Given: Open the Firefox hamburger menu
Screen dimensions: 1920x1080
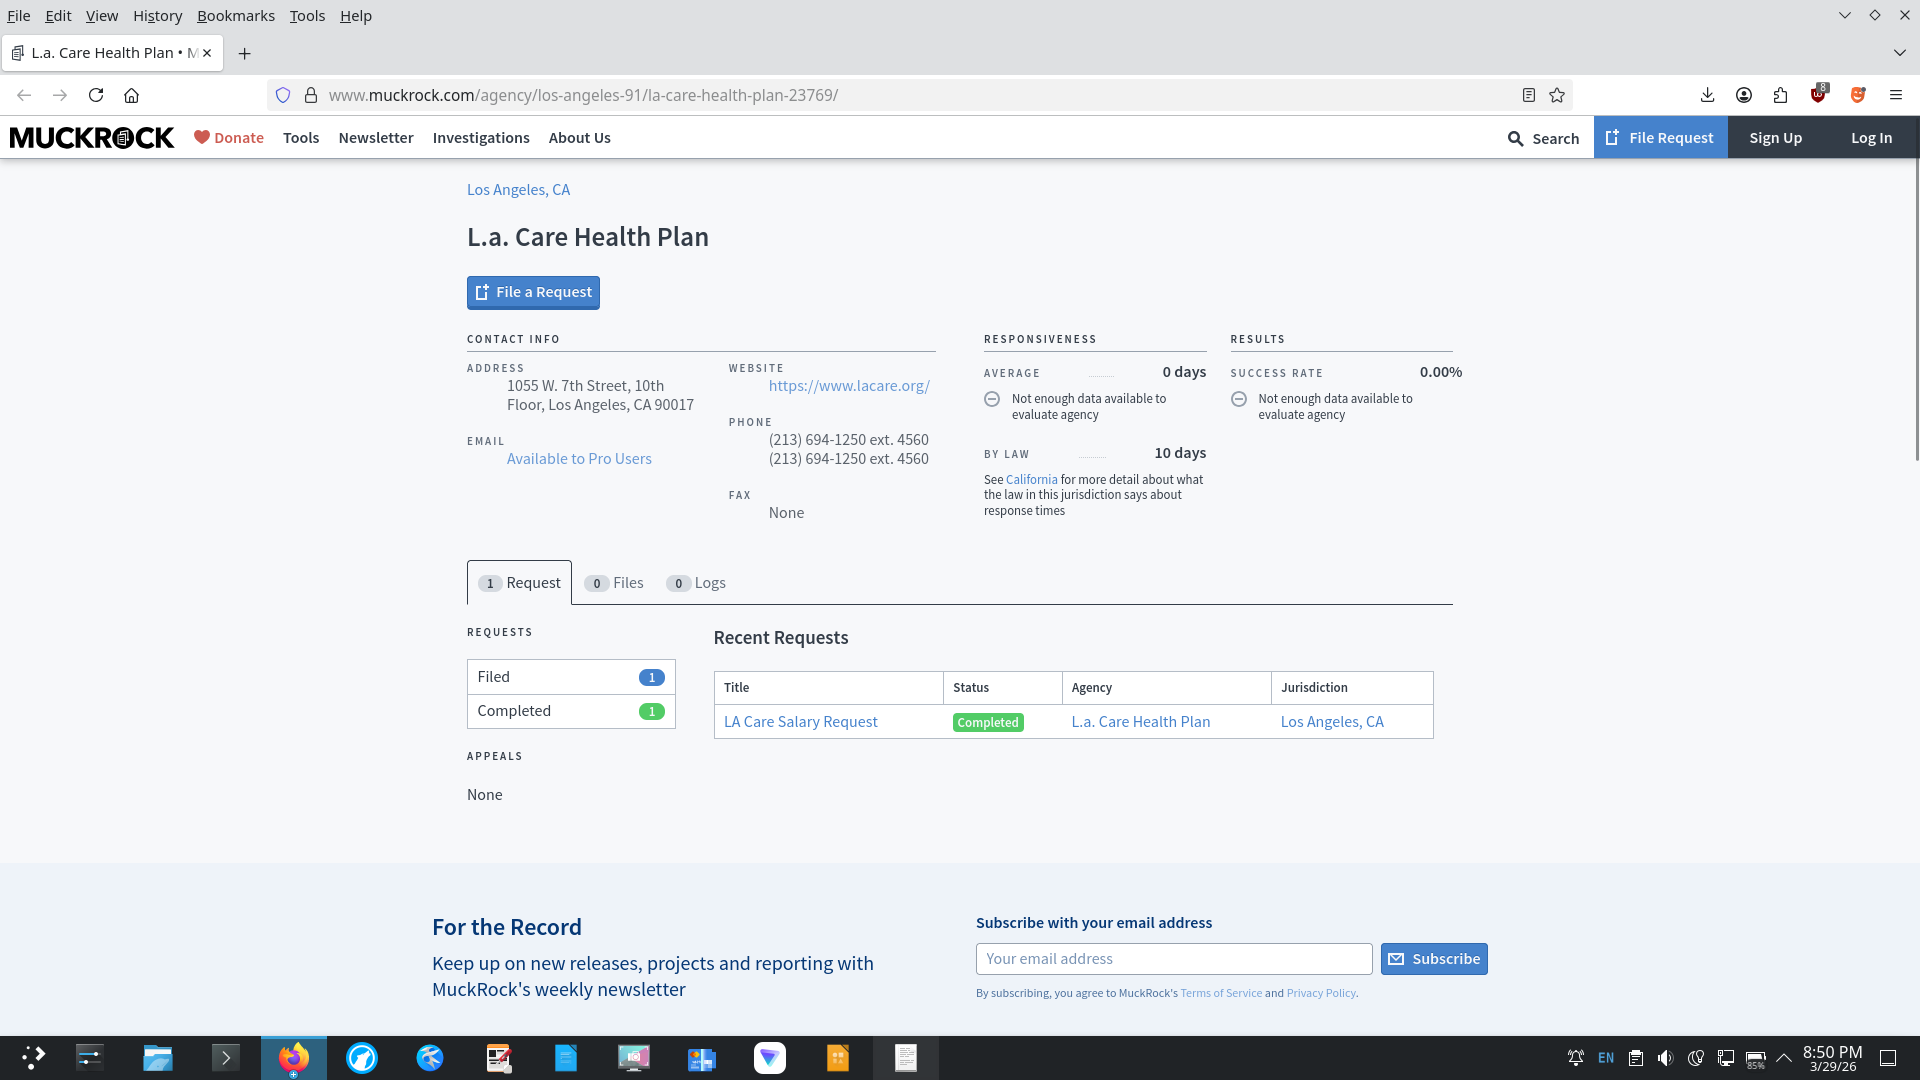Looking at the screenshot, I should click(x=1895, y=95).
